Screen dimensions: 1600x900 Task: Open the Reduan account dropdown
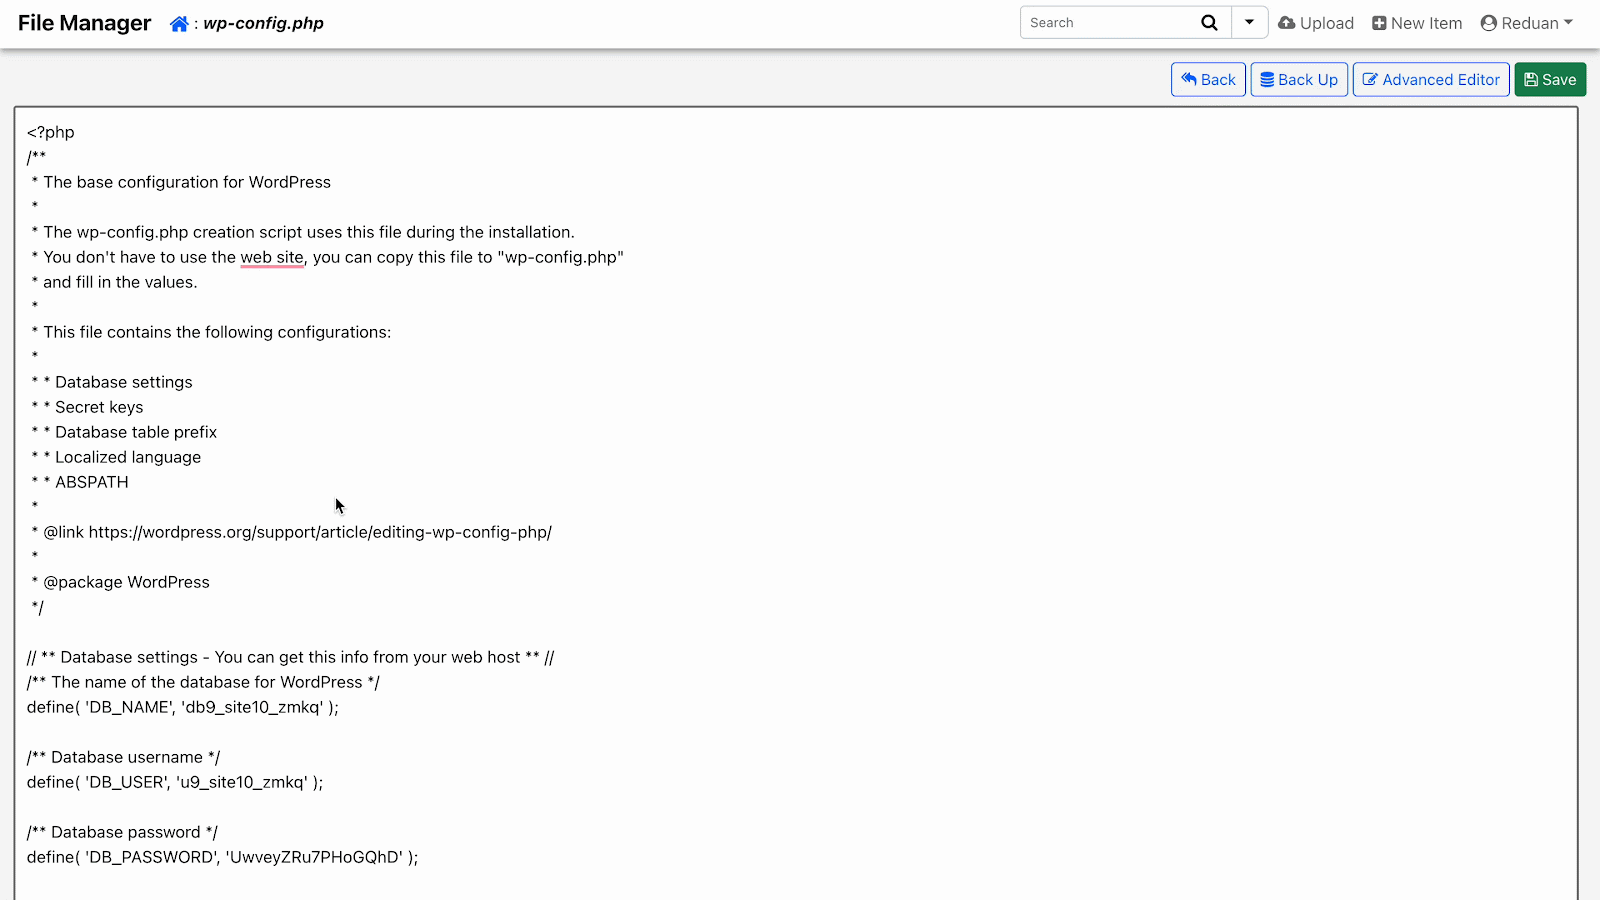(x=1527, y=22)
